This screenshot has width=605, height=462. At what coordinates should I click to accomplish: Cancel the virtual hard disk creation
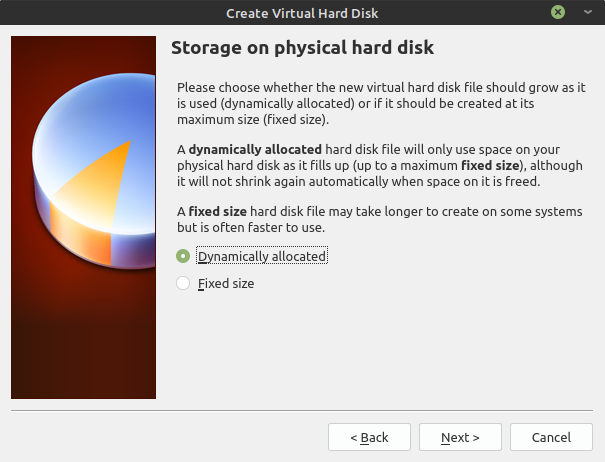[x=551, y=437]
